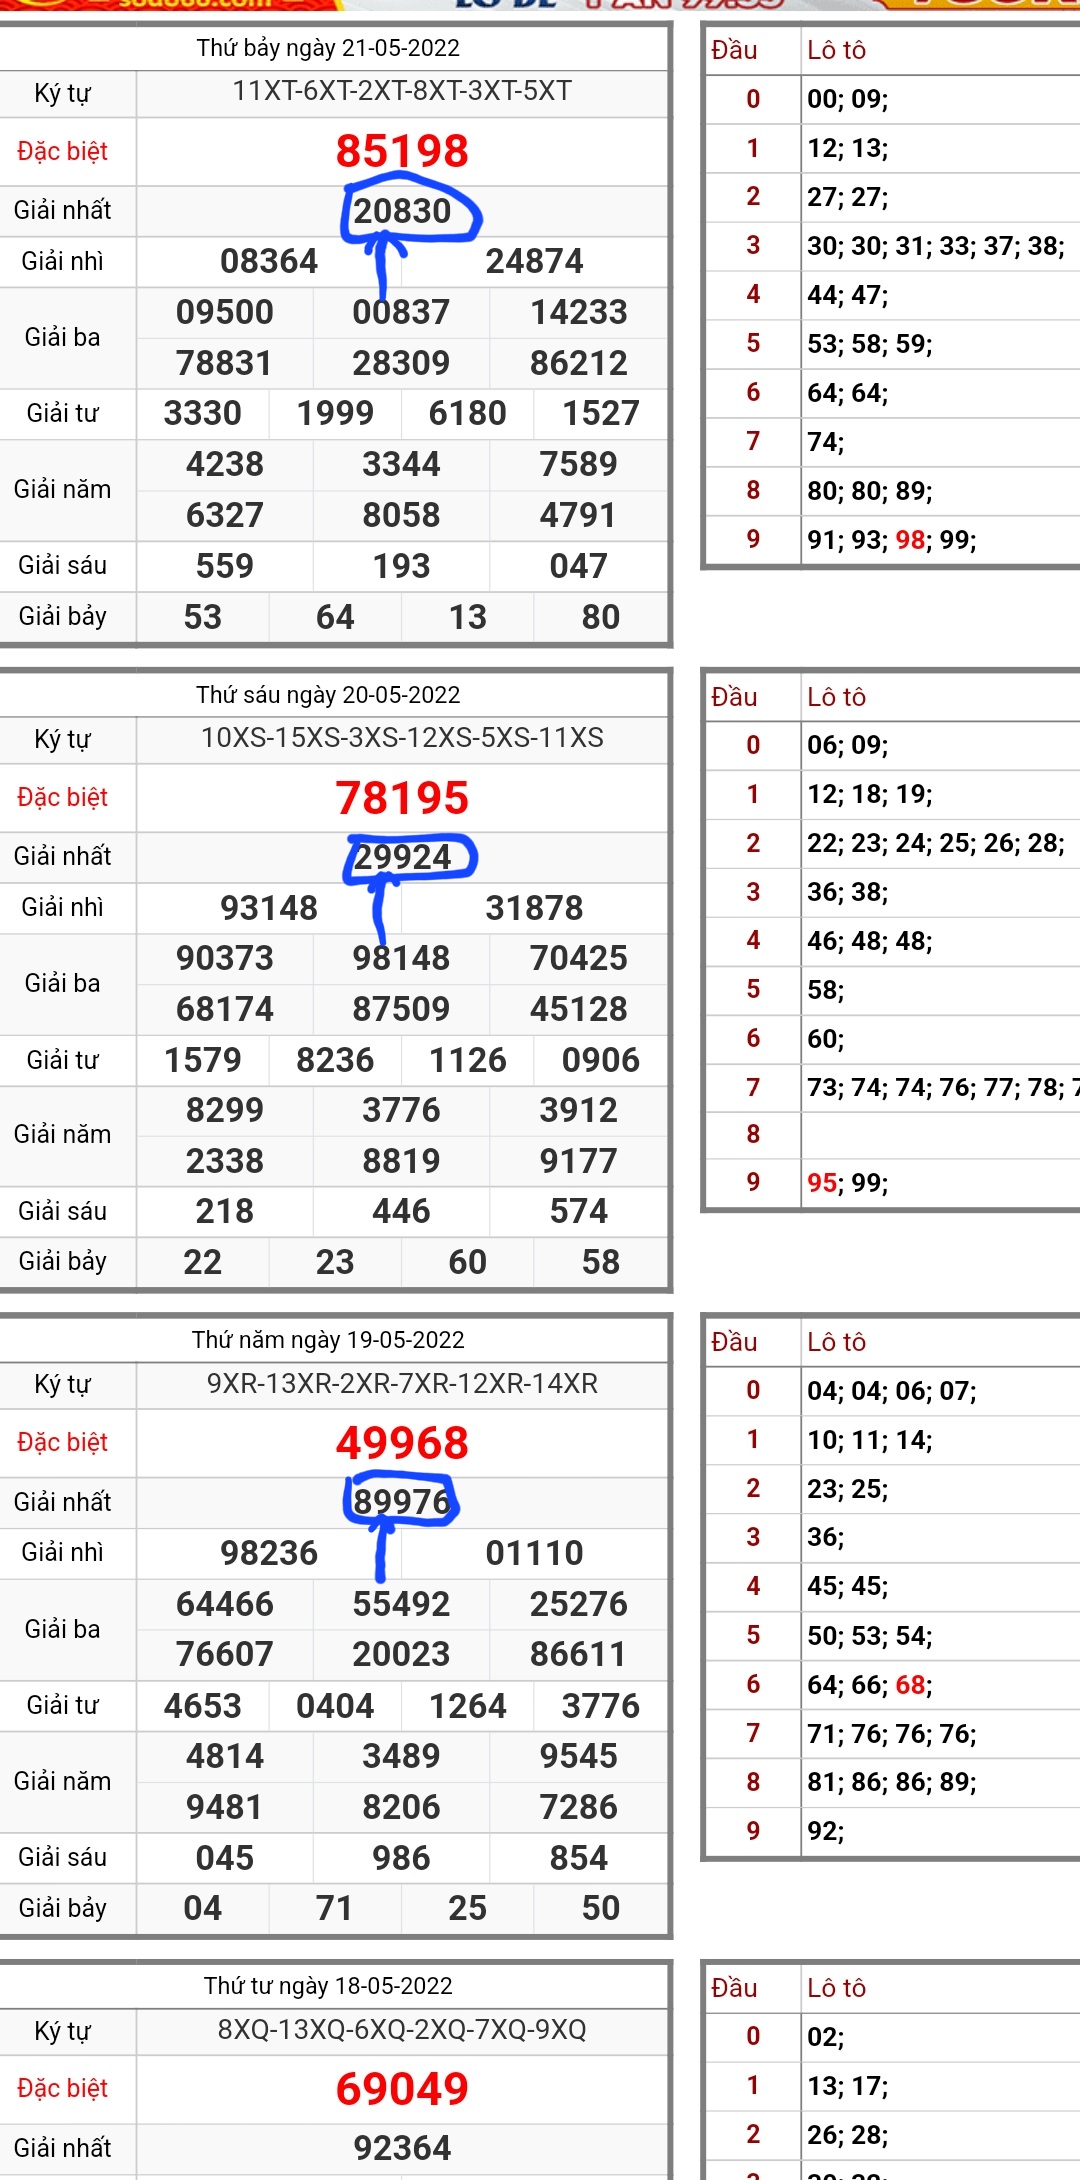Click code string 10XS-15XS-3XS-12XS-5XS-11XS

point(402,738)
